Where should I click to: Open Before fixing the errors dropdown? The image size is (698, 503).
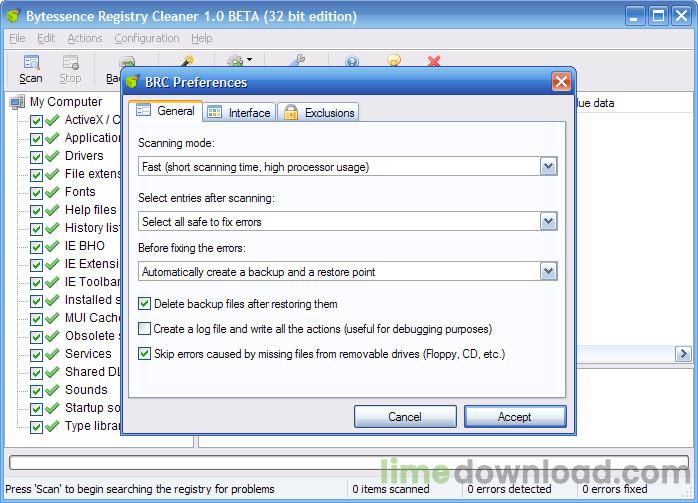pos(548,272)
